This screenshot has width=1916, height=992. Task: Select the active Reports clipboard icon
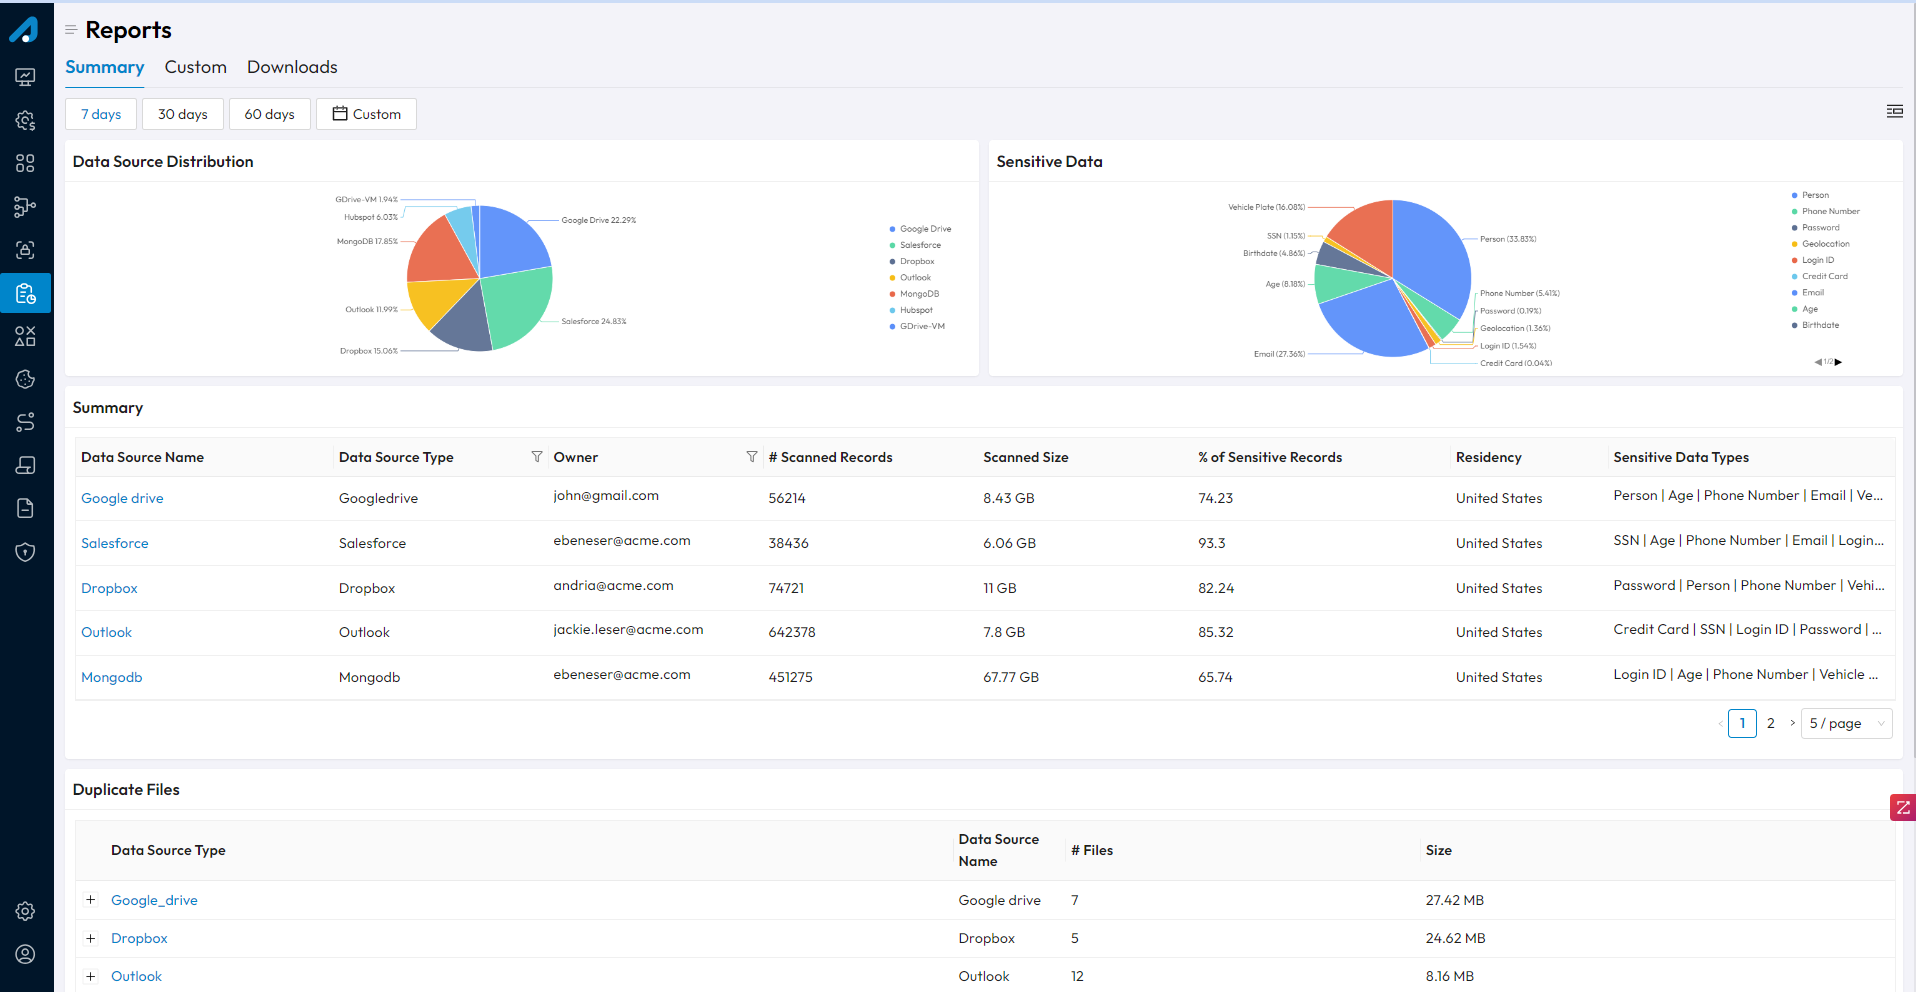pyautogui.click(x=25, y=293)
